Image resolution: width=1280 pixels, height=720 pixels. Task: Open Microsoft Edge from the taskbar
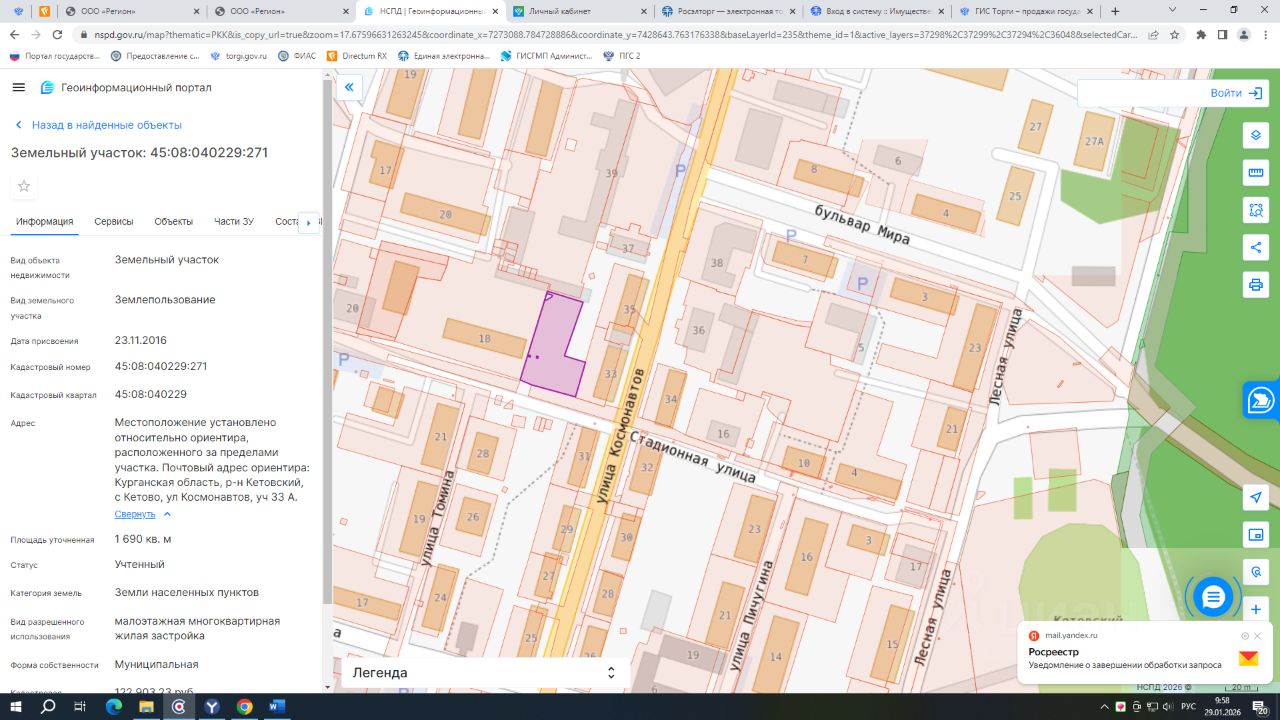(113, 707)
